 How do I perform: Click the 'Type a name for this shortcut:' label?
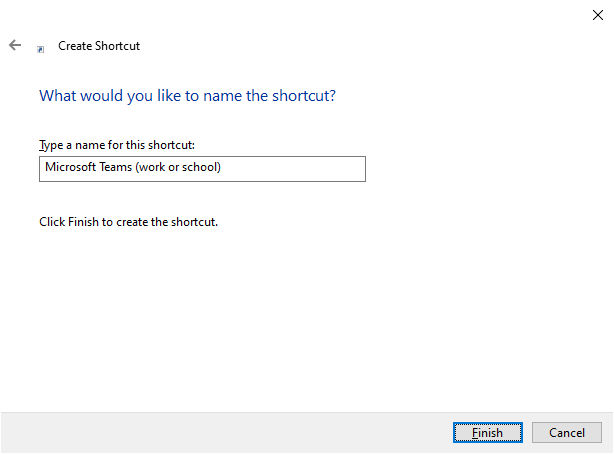coord(117,145)
